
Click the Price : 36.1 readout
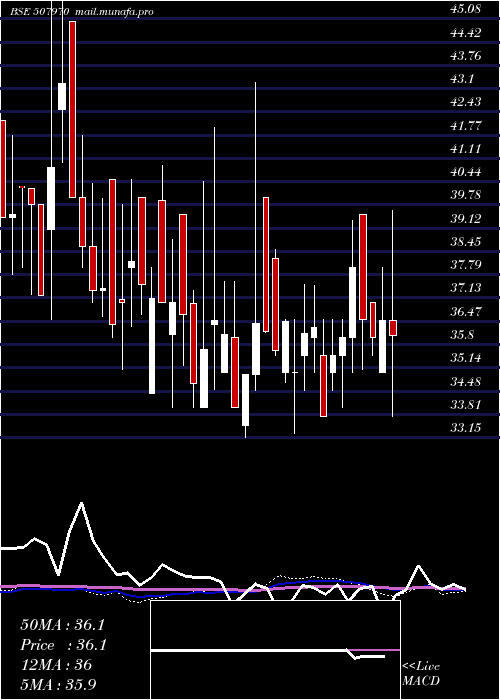click(63, 645)
